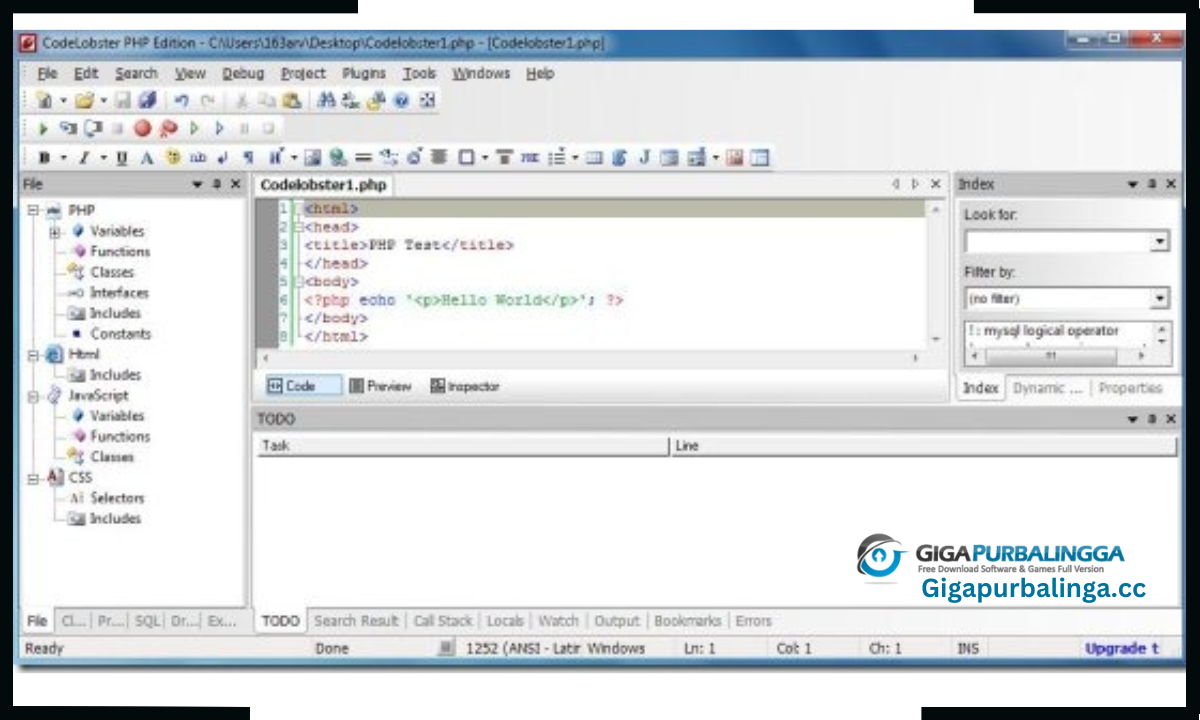Collapse the CSS tree node
Image resolution: width=1200 pixels, height=720 pixels.
coord(34,477)
